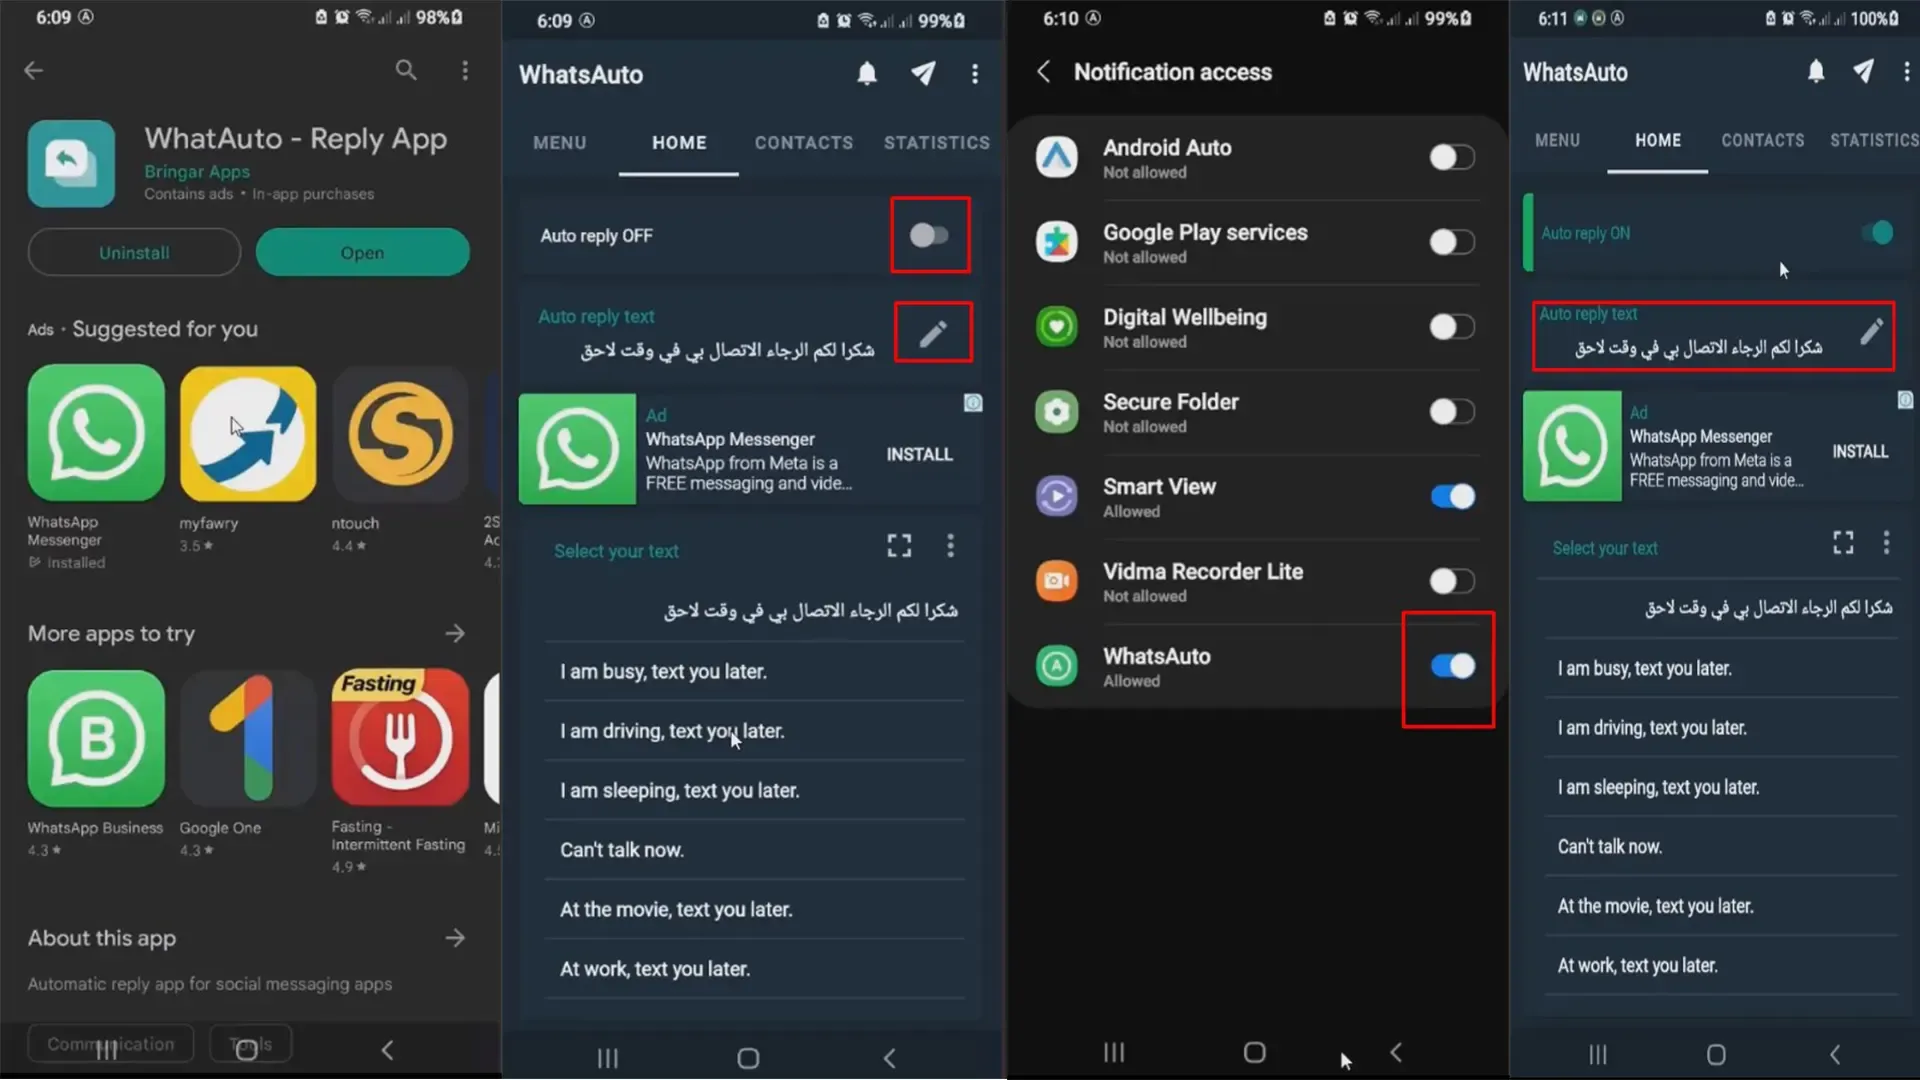1920x1080 pixels.
Task: Select the CONTACTS tab in WhatsAuto
Action: 804,141
